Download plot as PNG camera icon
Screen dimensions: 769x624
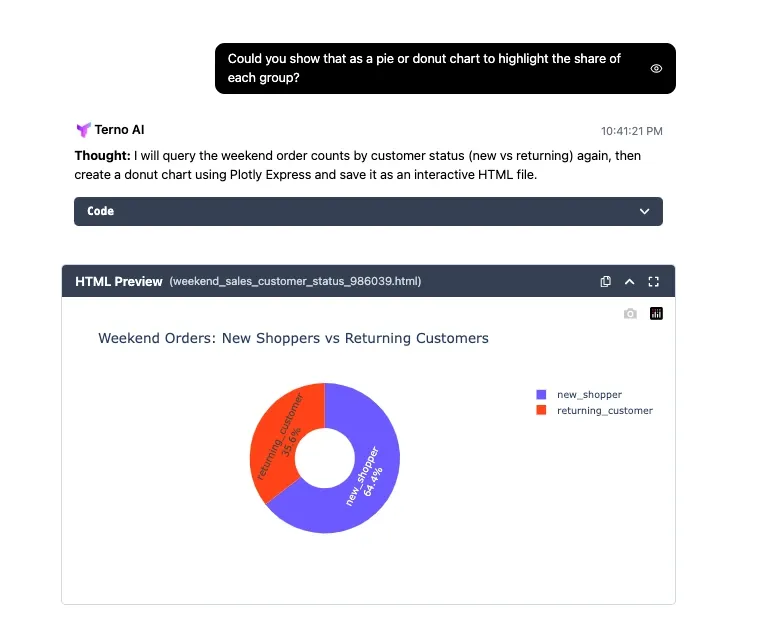pyautogui.click(x=630, y=313)
